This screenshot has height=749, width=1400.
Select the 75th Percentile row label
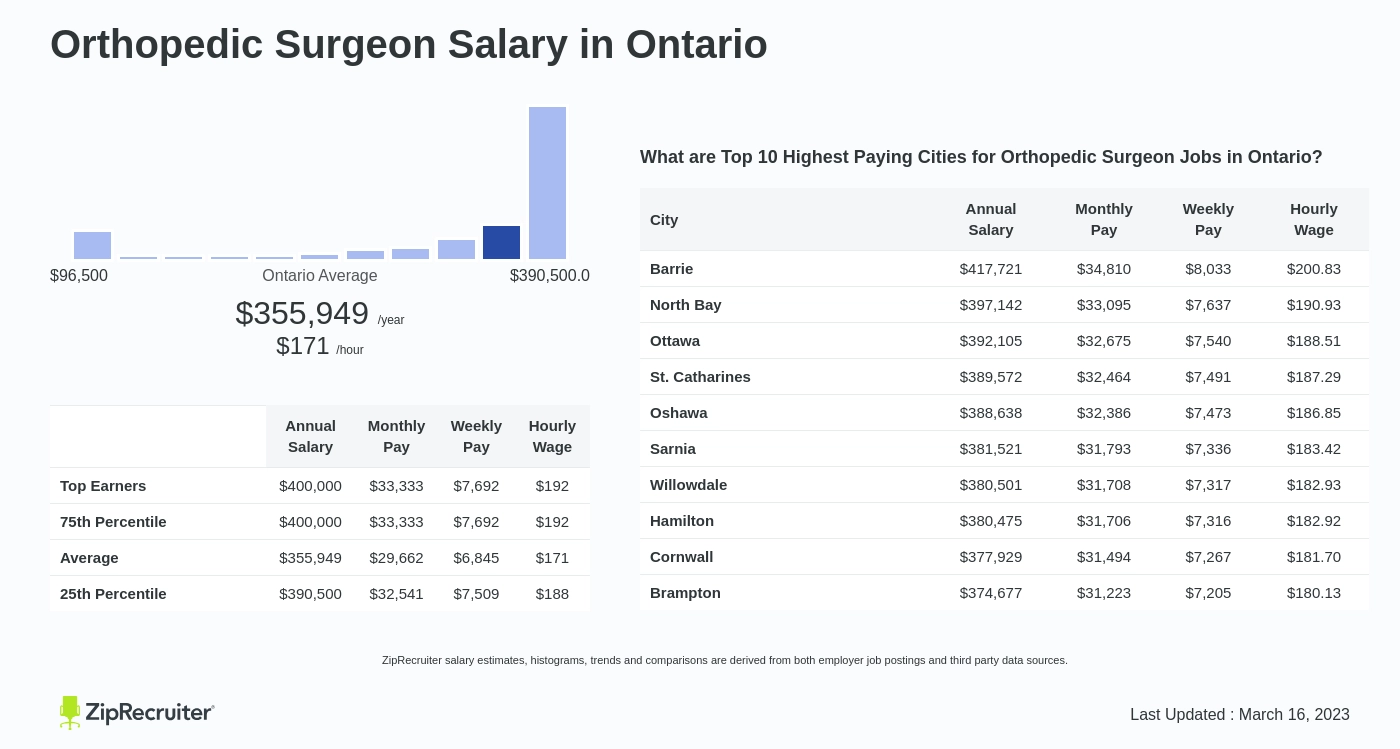pyautogui.click(x=113, y=521)
